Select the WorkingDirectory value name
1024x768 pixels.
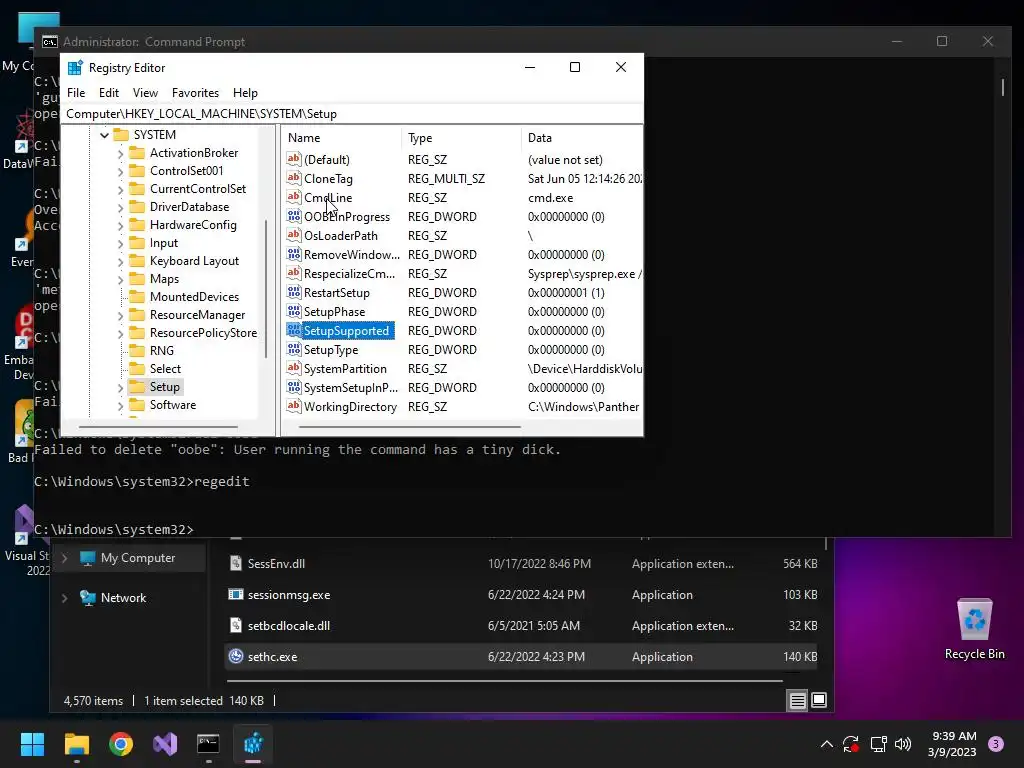point(351,407)
